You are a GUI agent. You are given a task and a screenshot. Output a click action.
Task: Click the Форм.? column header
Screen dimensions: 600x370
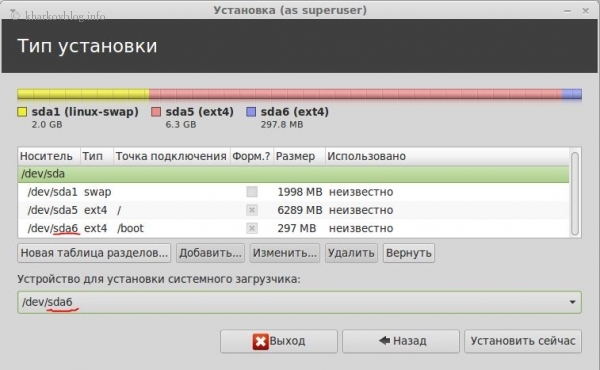tap(251, 156)
